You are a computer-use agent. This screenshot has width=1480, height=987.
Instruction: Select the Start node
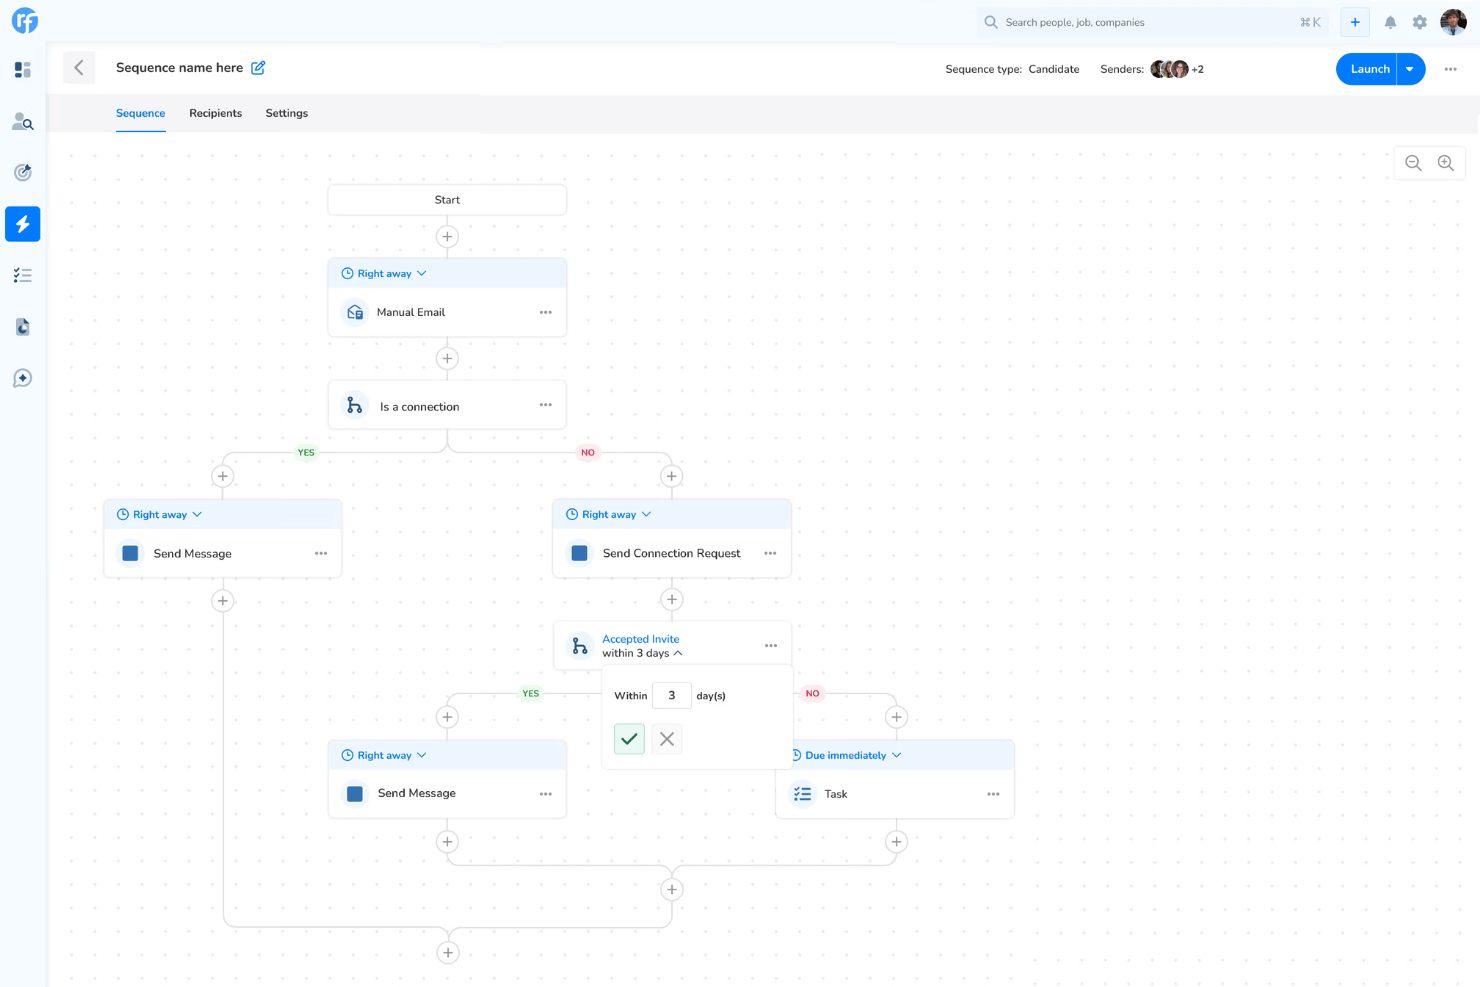point(447,200)
